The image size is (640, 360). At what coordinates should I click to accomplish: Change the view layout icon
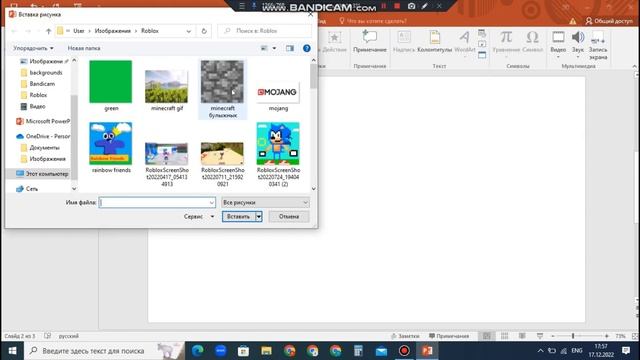pyautogui.click(x=264, y=48)
